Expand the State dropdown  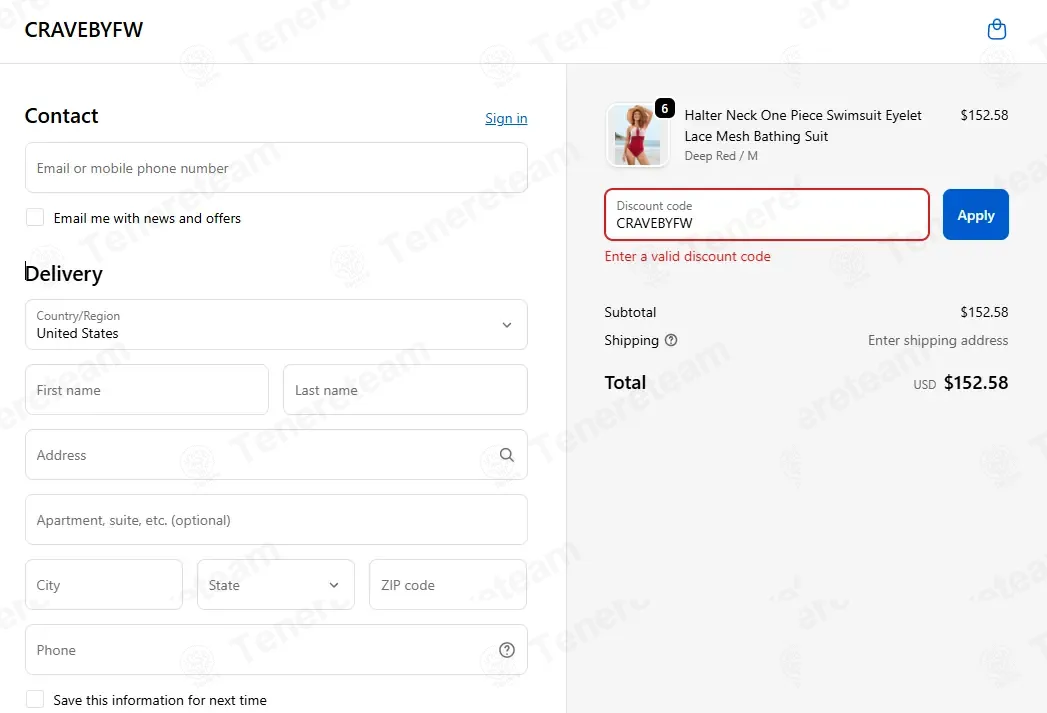[276, 585]
